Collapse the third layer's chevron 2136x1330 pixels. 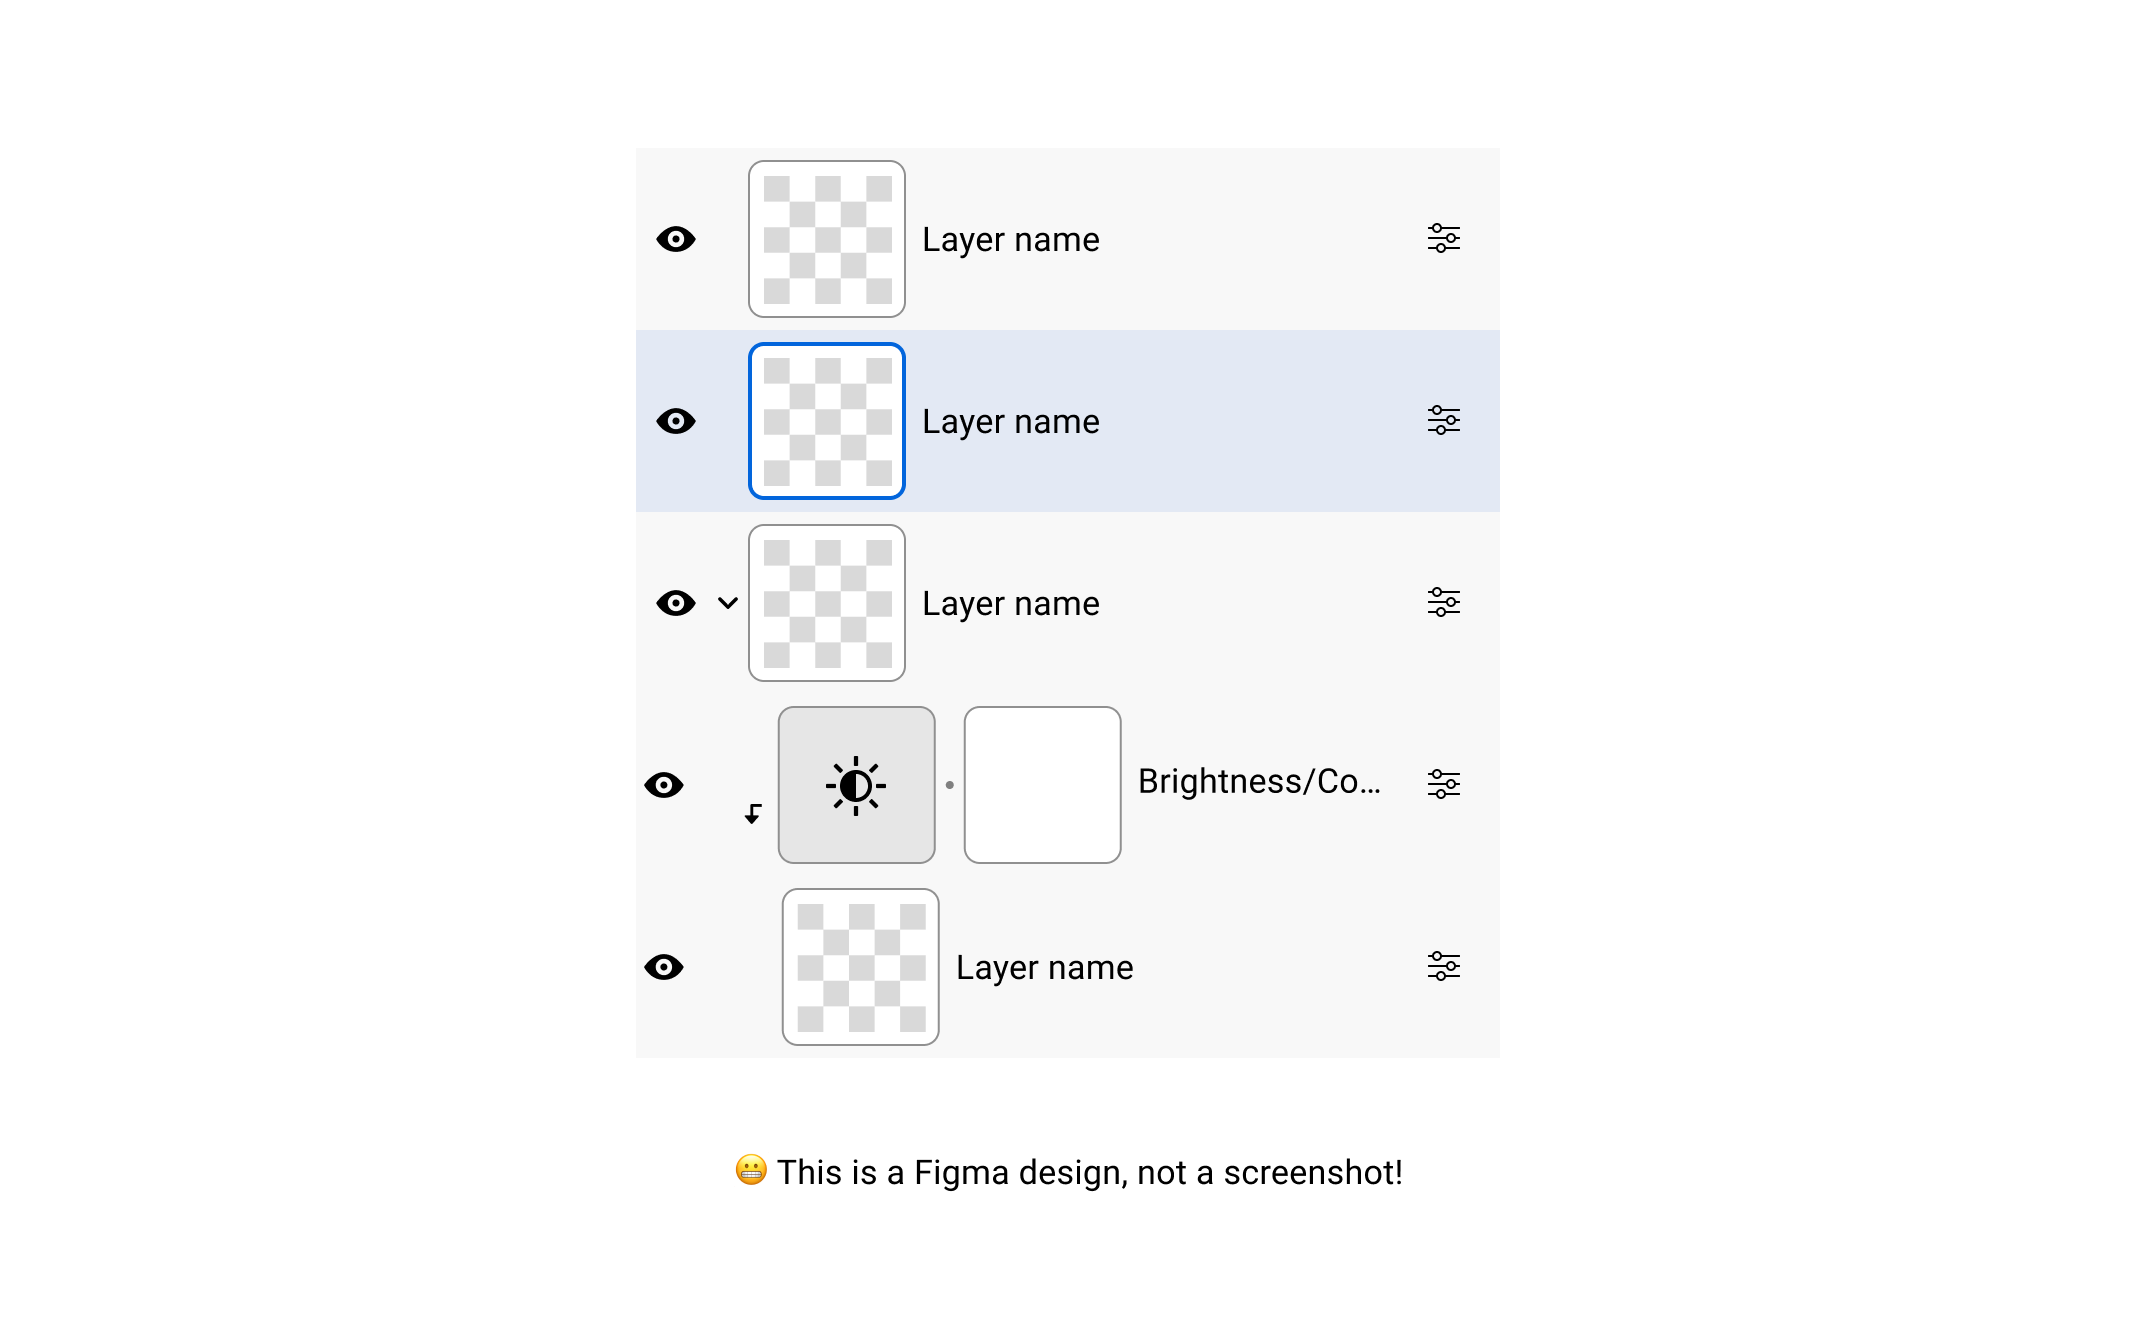(x=728, y=603)
